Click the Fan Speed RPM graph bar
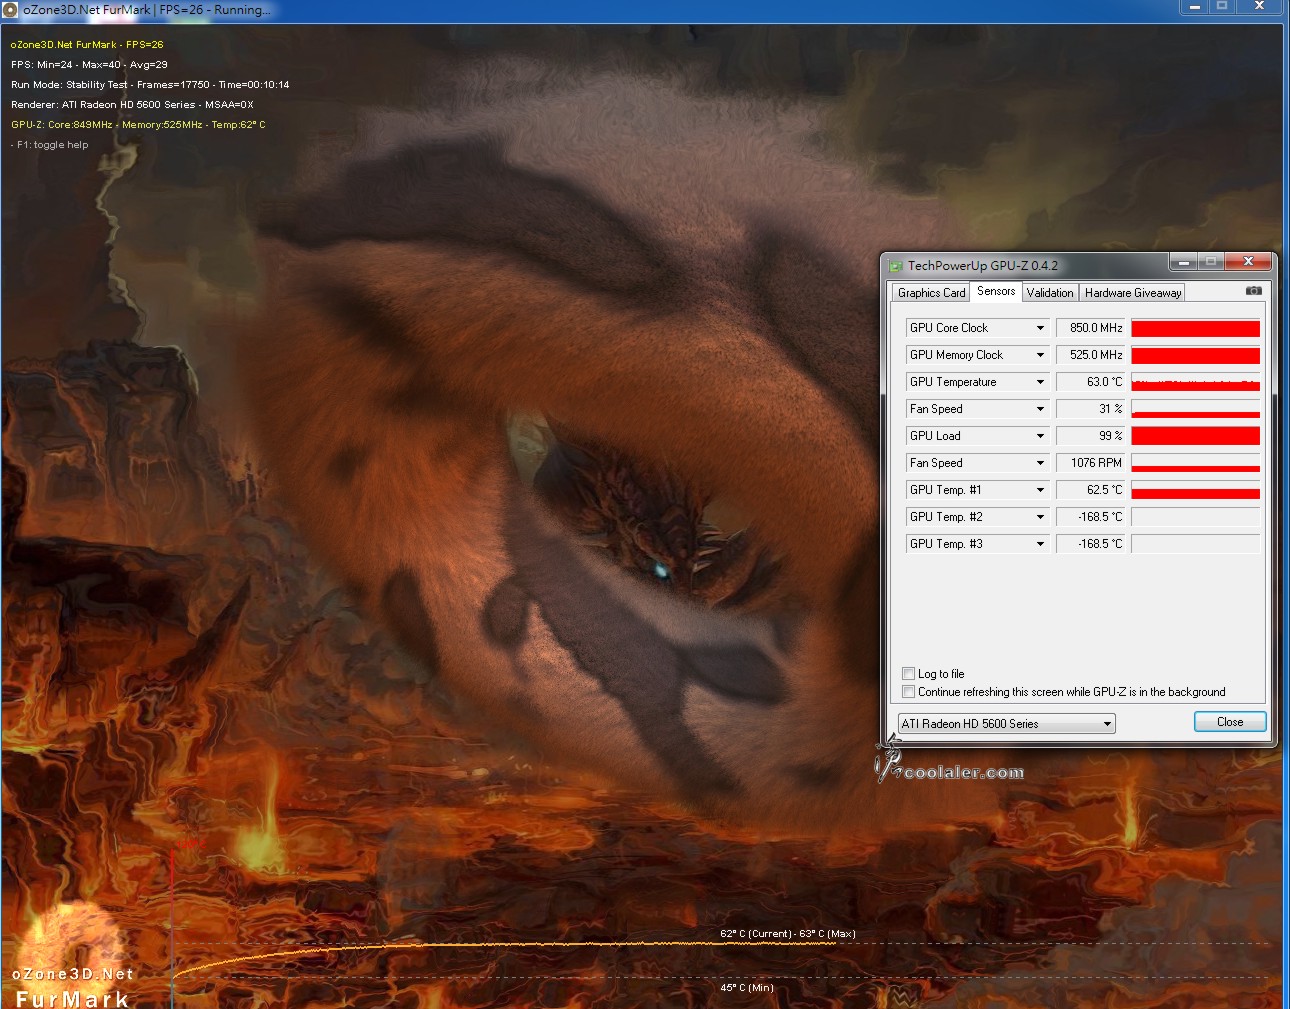Screen dimensions: 1290x1009 tap(1195, 463)
